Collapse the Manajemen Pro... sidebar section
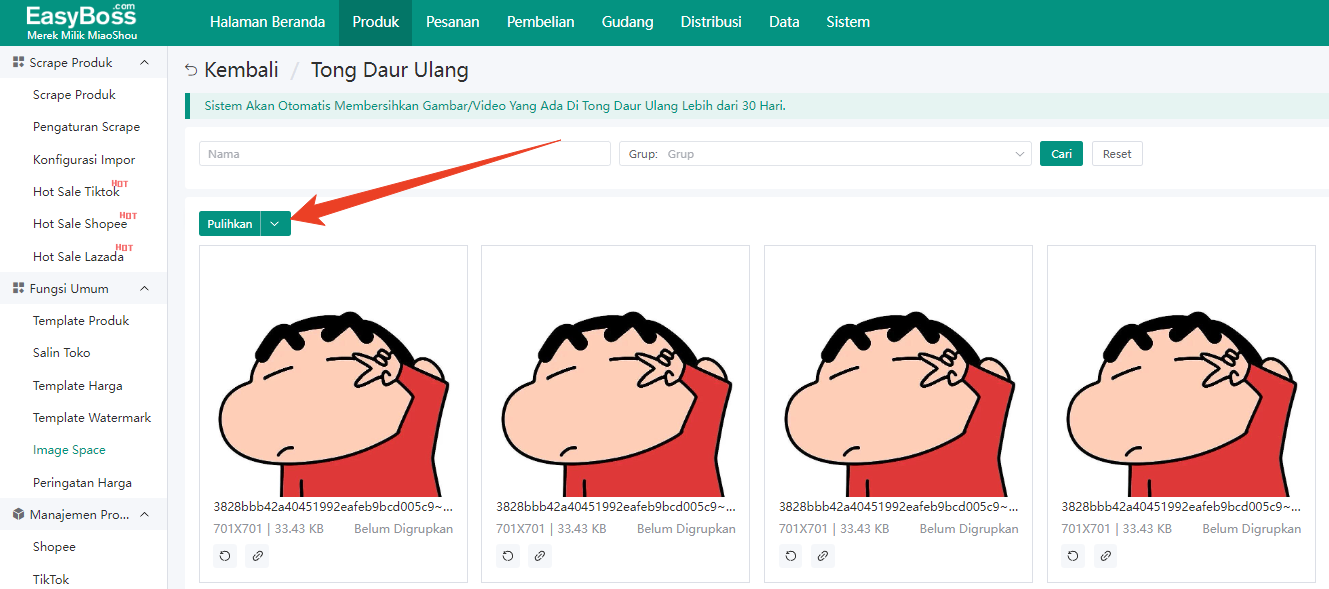 click(144, 514)
